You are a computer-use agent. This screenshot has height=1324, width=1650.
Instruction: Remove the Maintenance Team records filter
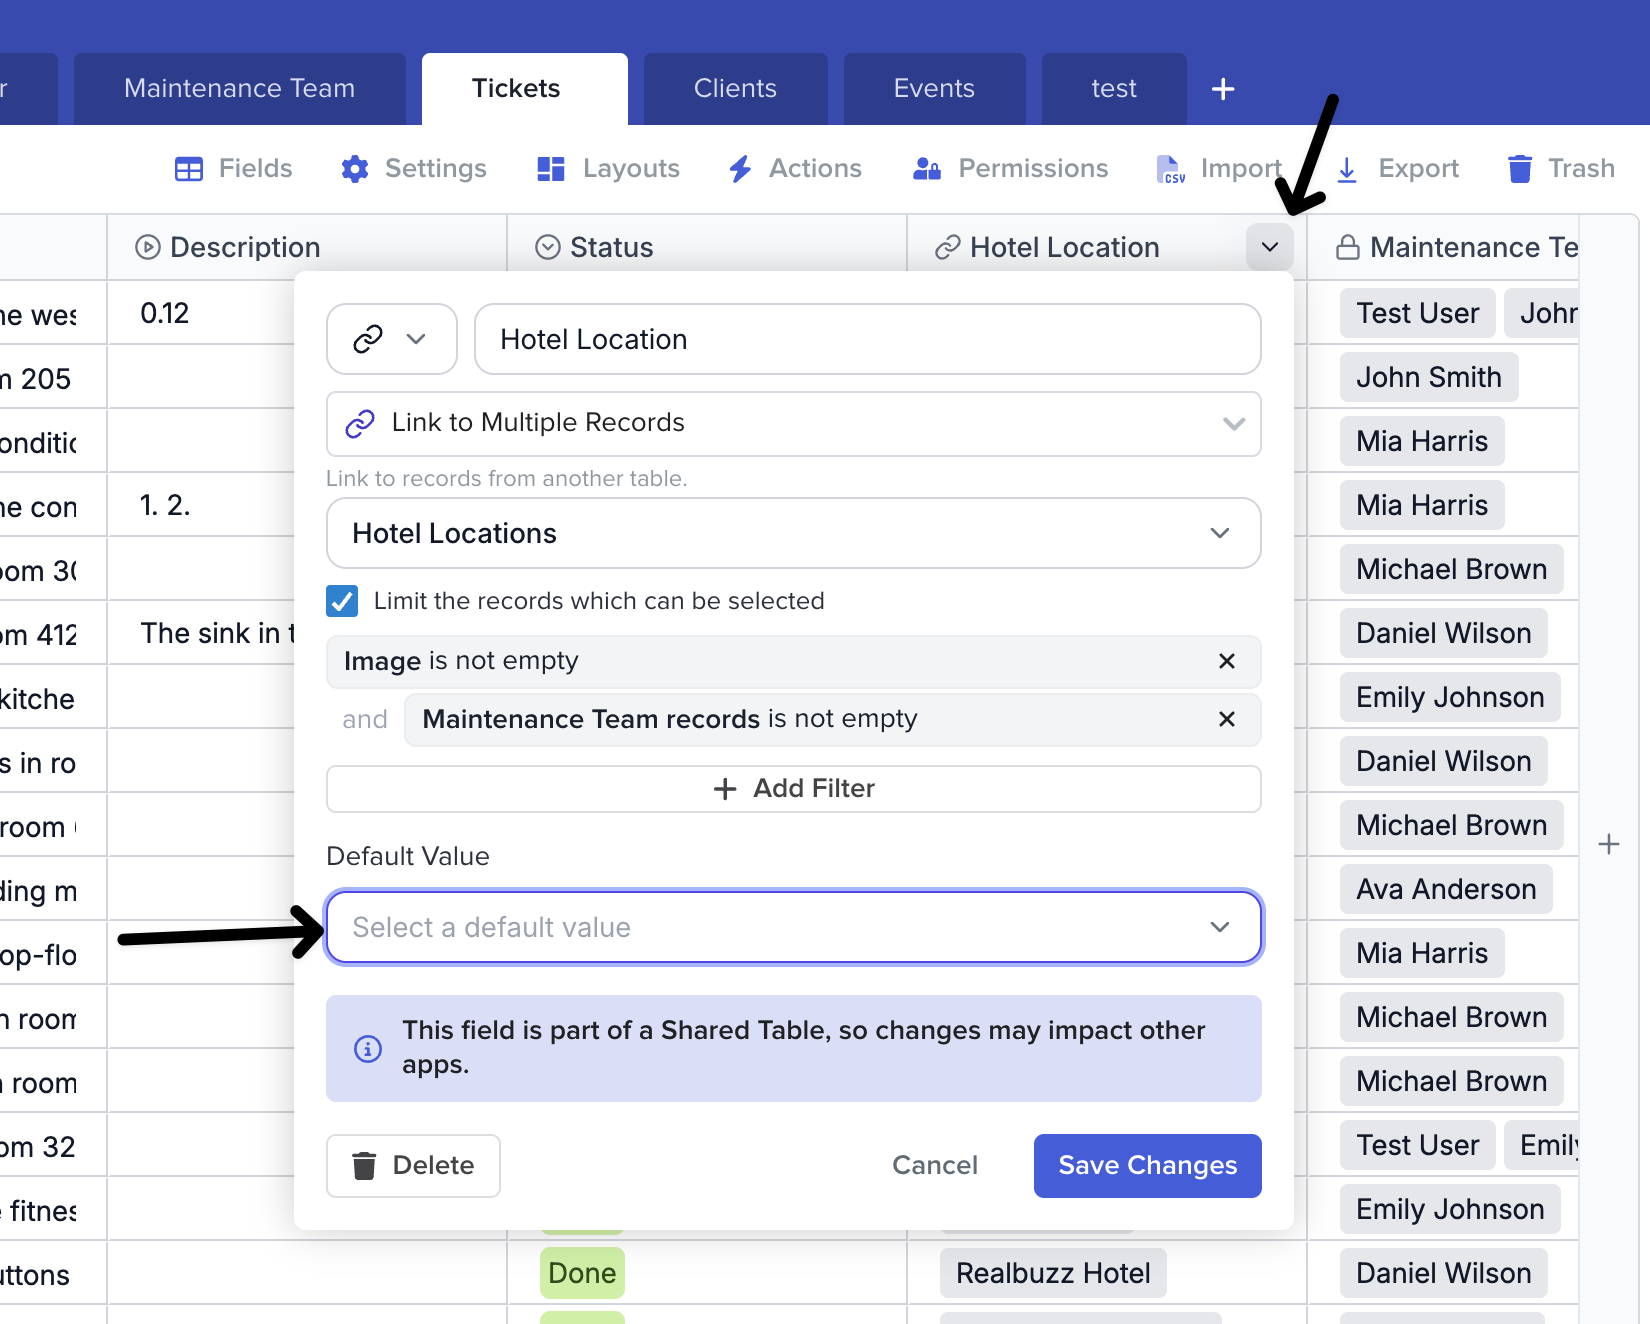point(1227,719)
